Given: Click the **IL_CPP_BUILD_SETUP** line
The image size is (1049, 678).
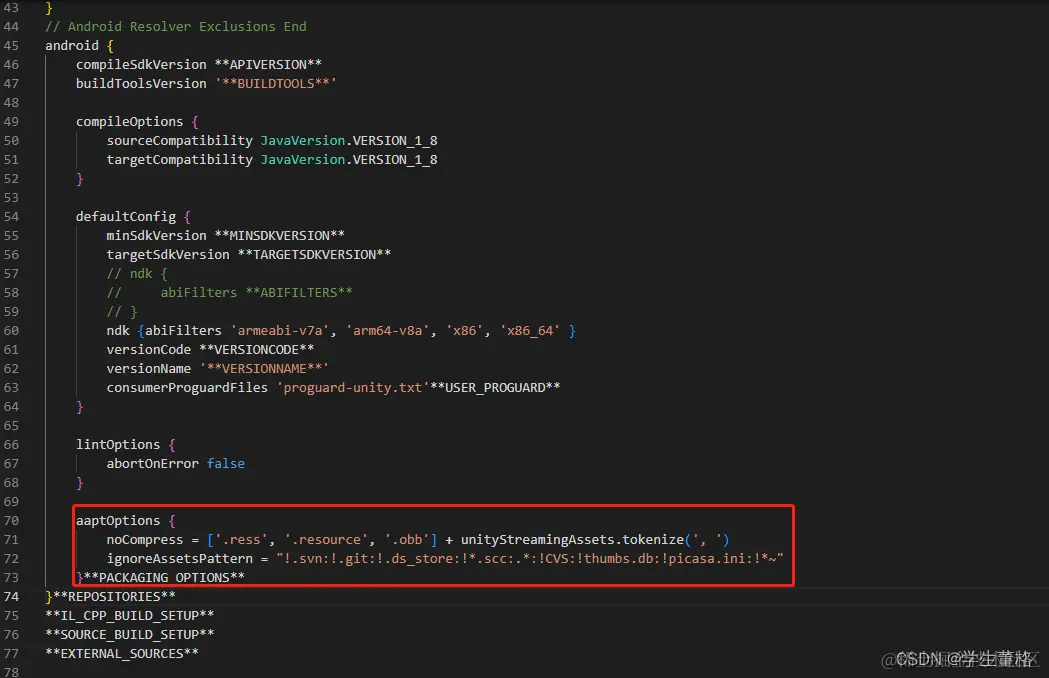Looking at the screenshot, I should 130,615.
